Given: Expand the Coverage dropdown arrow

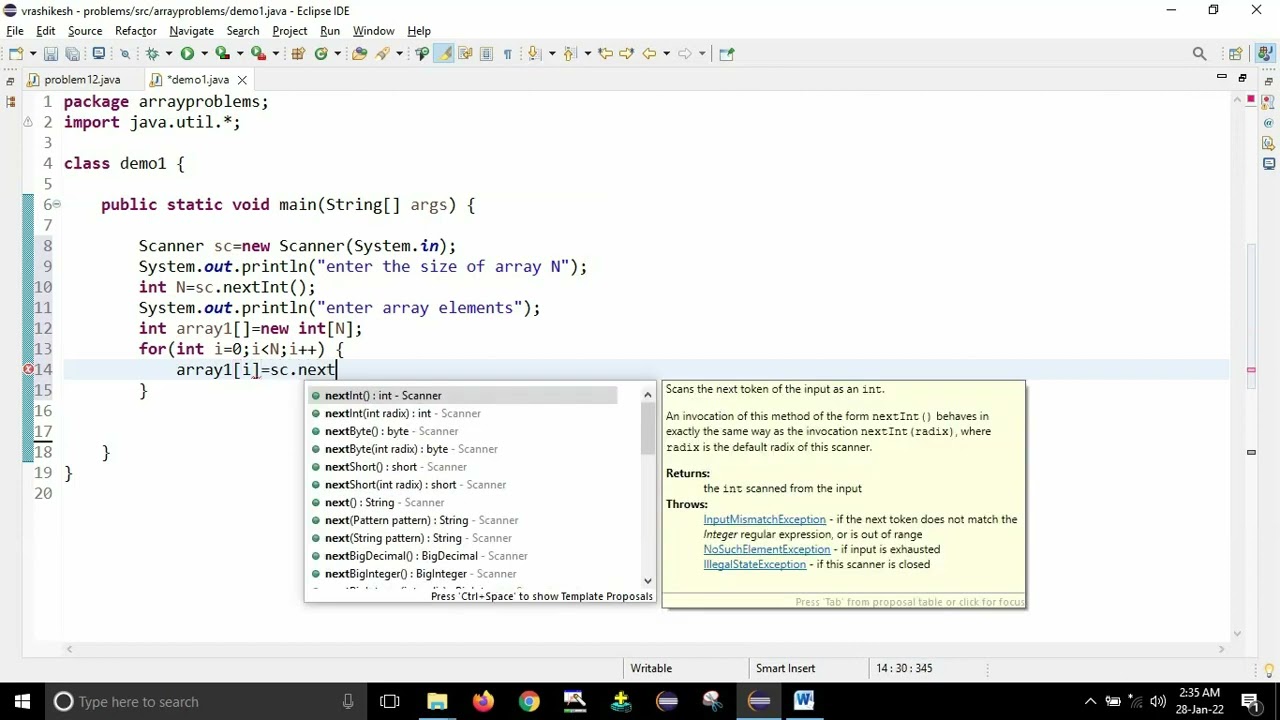Looking at the screenshot, I should pyautogui.click(x=240, y=53).
